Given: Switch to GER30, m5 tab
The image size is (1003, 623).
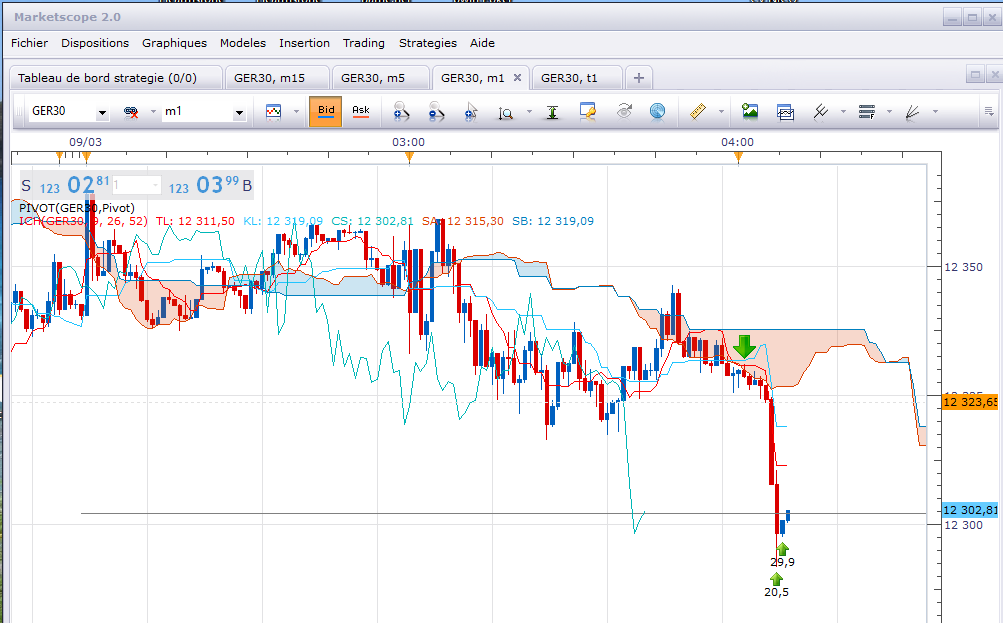Looking at the screenshot, I should click(380, 77).
